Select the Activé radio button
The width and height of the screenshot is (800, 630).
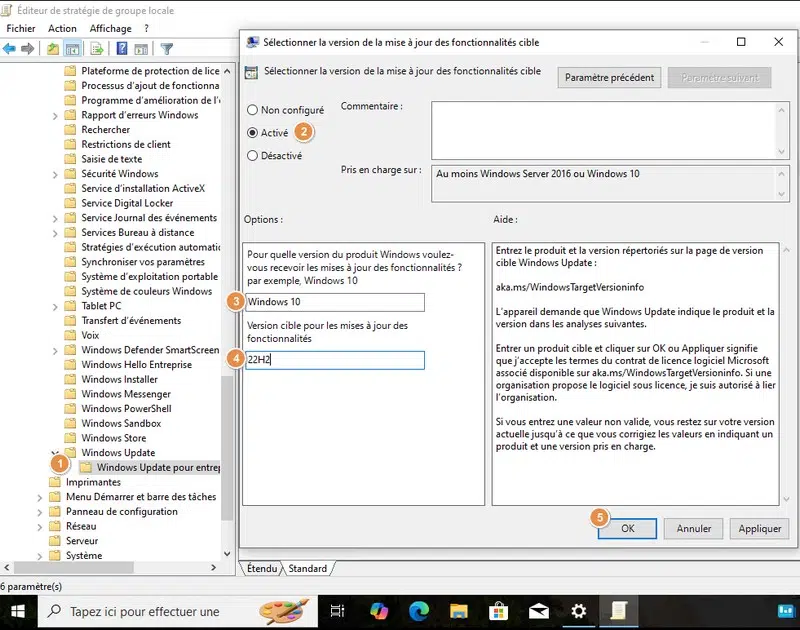coord(253,133)
